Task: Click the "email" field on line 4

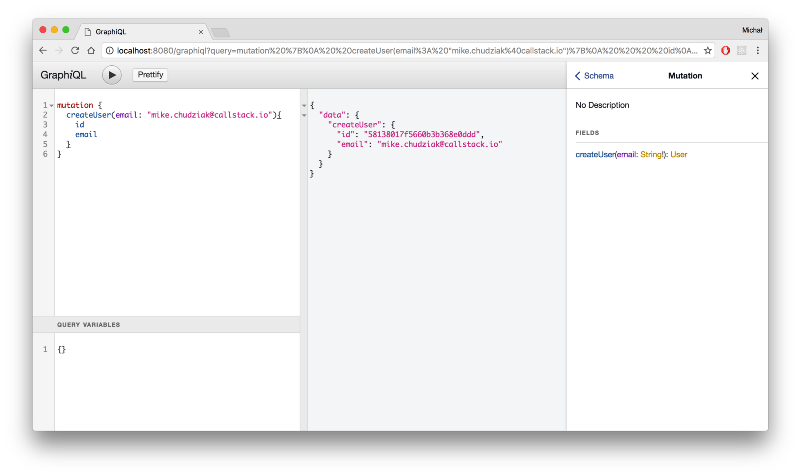Action: (86, 134)
